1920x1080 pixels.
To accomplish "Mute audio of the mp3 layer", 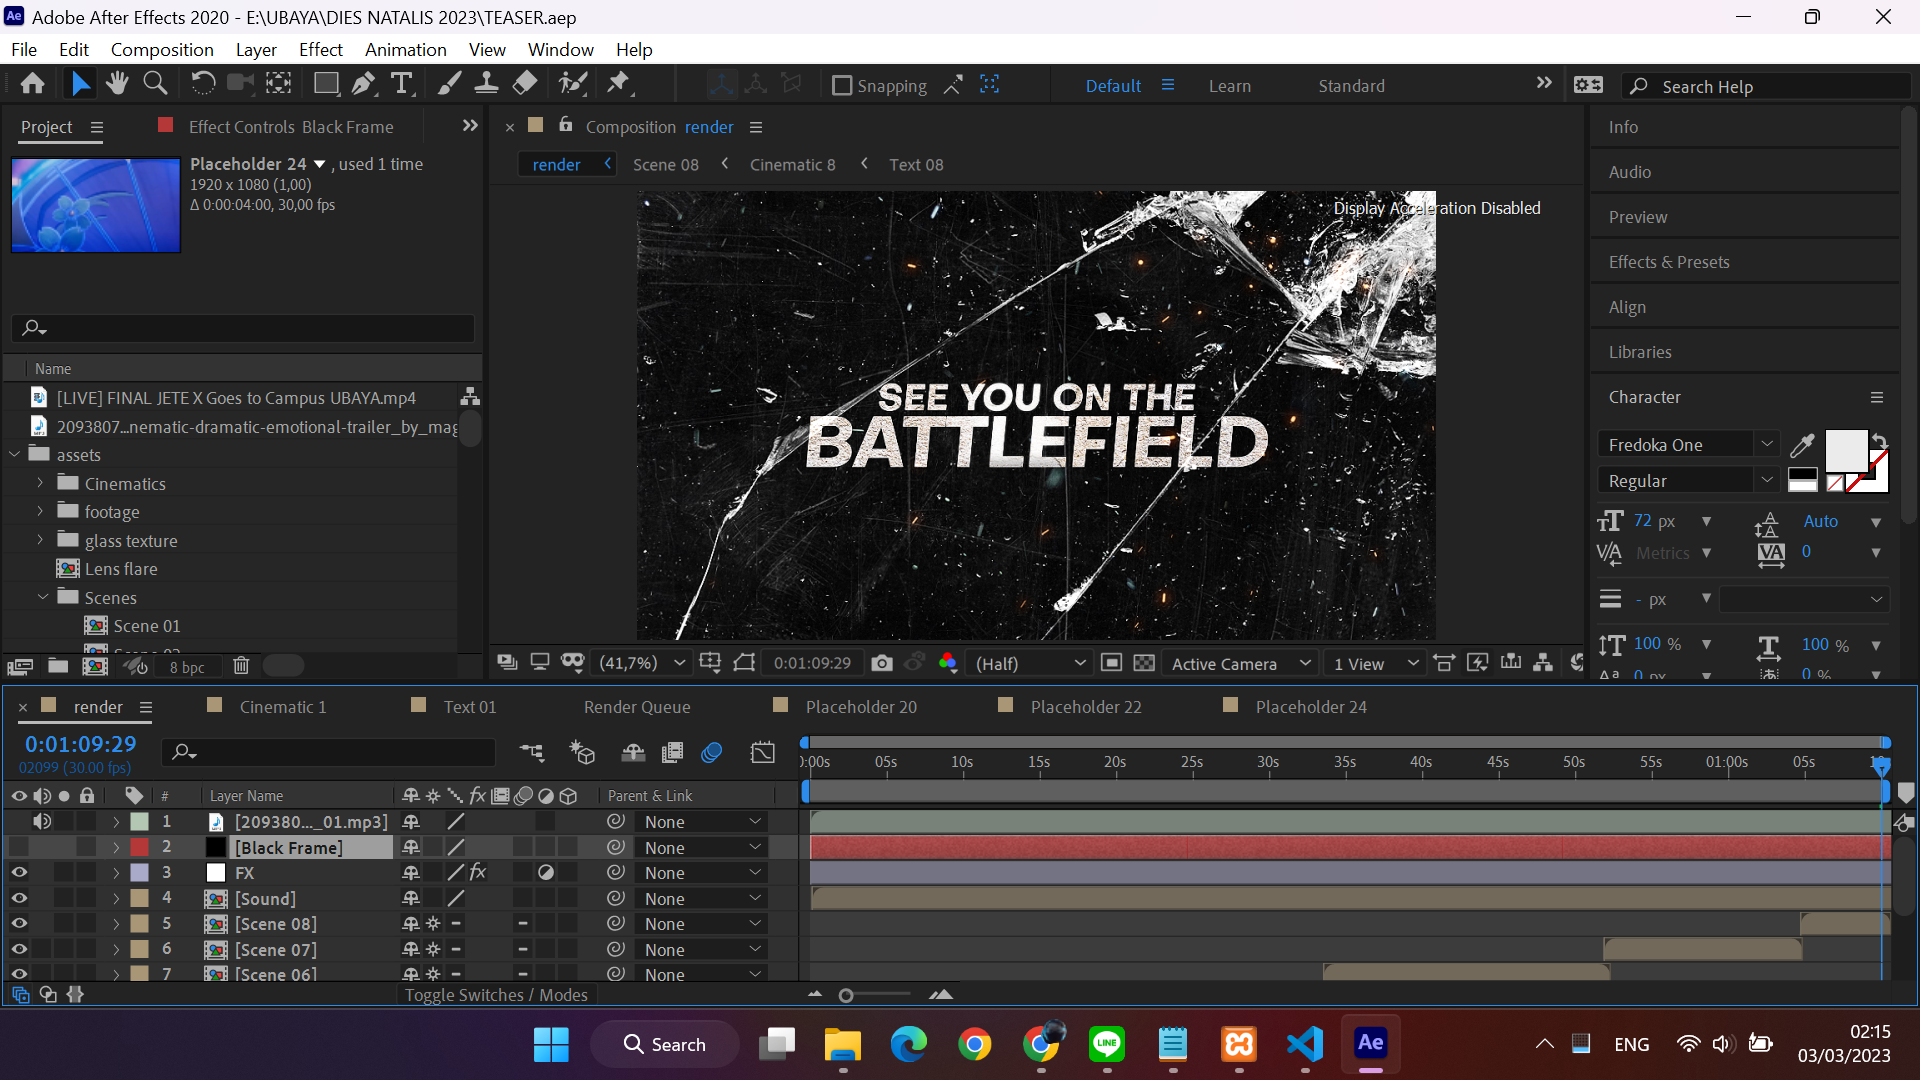I will 42,822.
